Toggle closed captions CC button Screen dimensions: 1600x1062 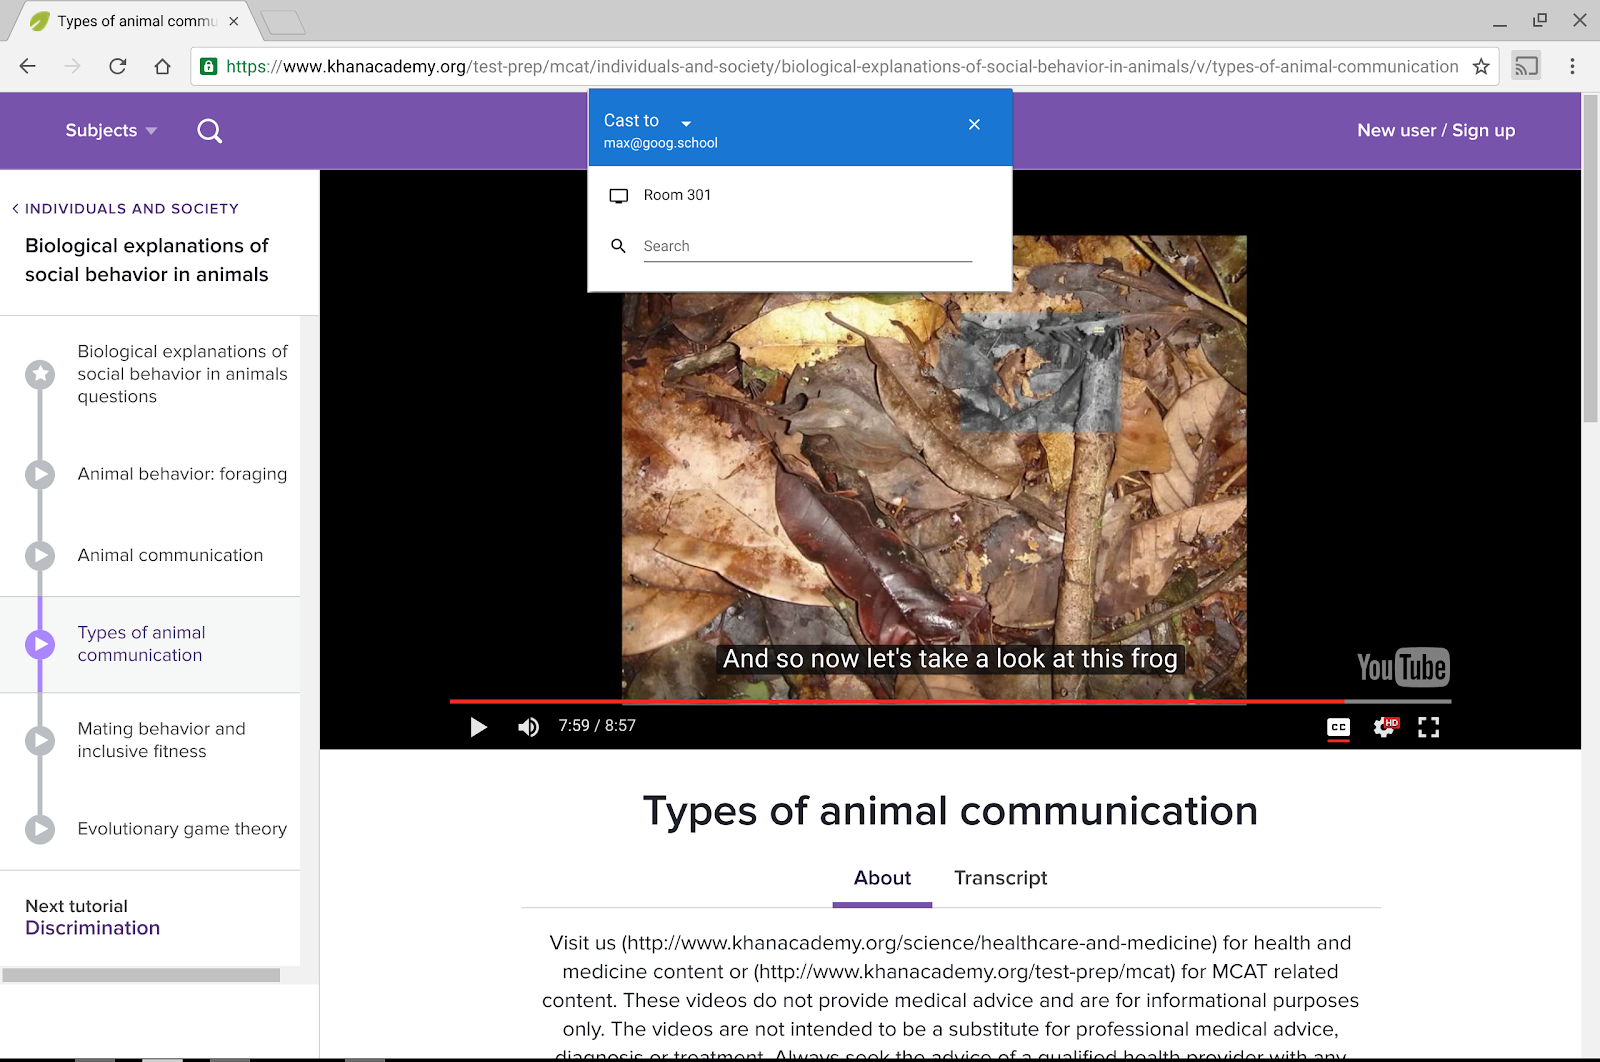click(1338, 728)
